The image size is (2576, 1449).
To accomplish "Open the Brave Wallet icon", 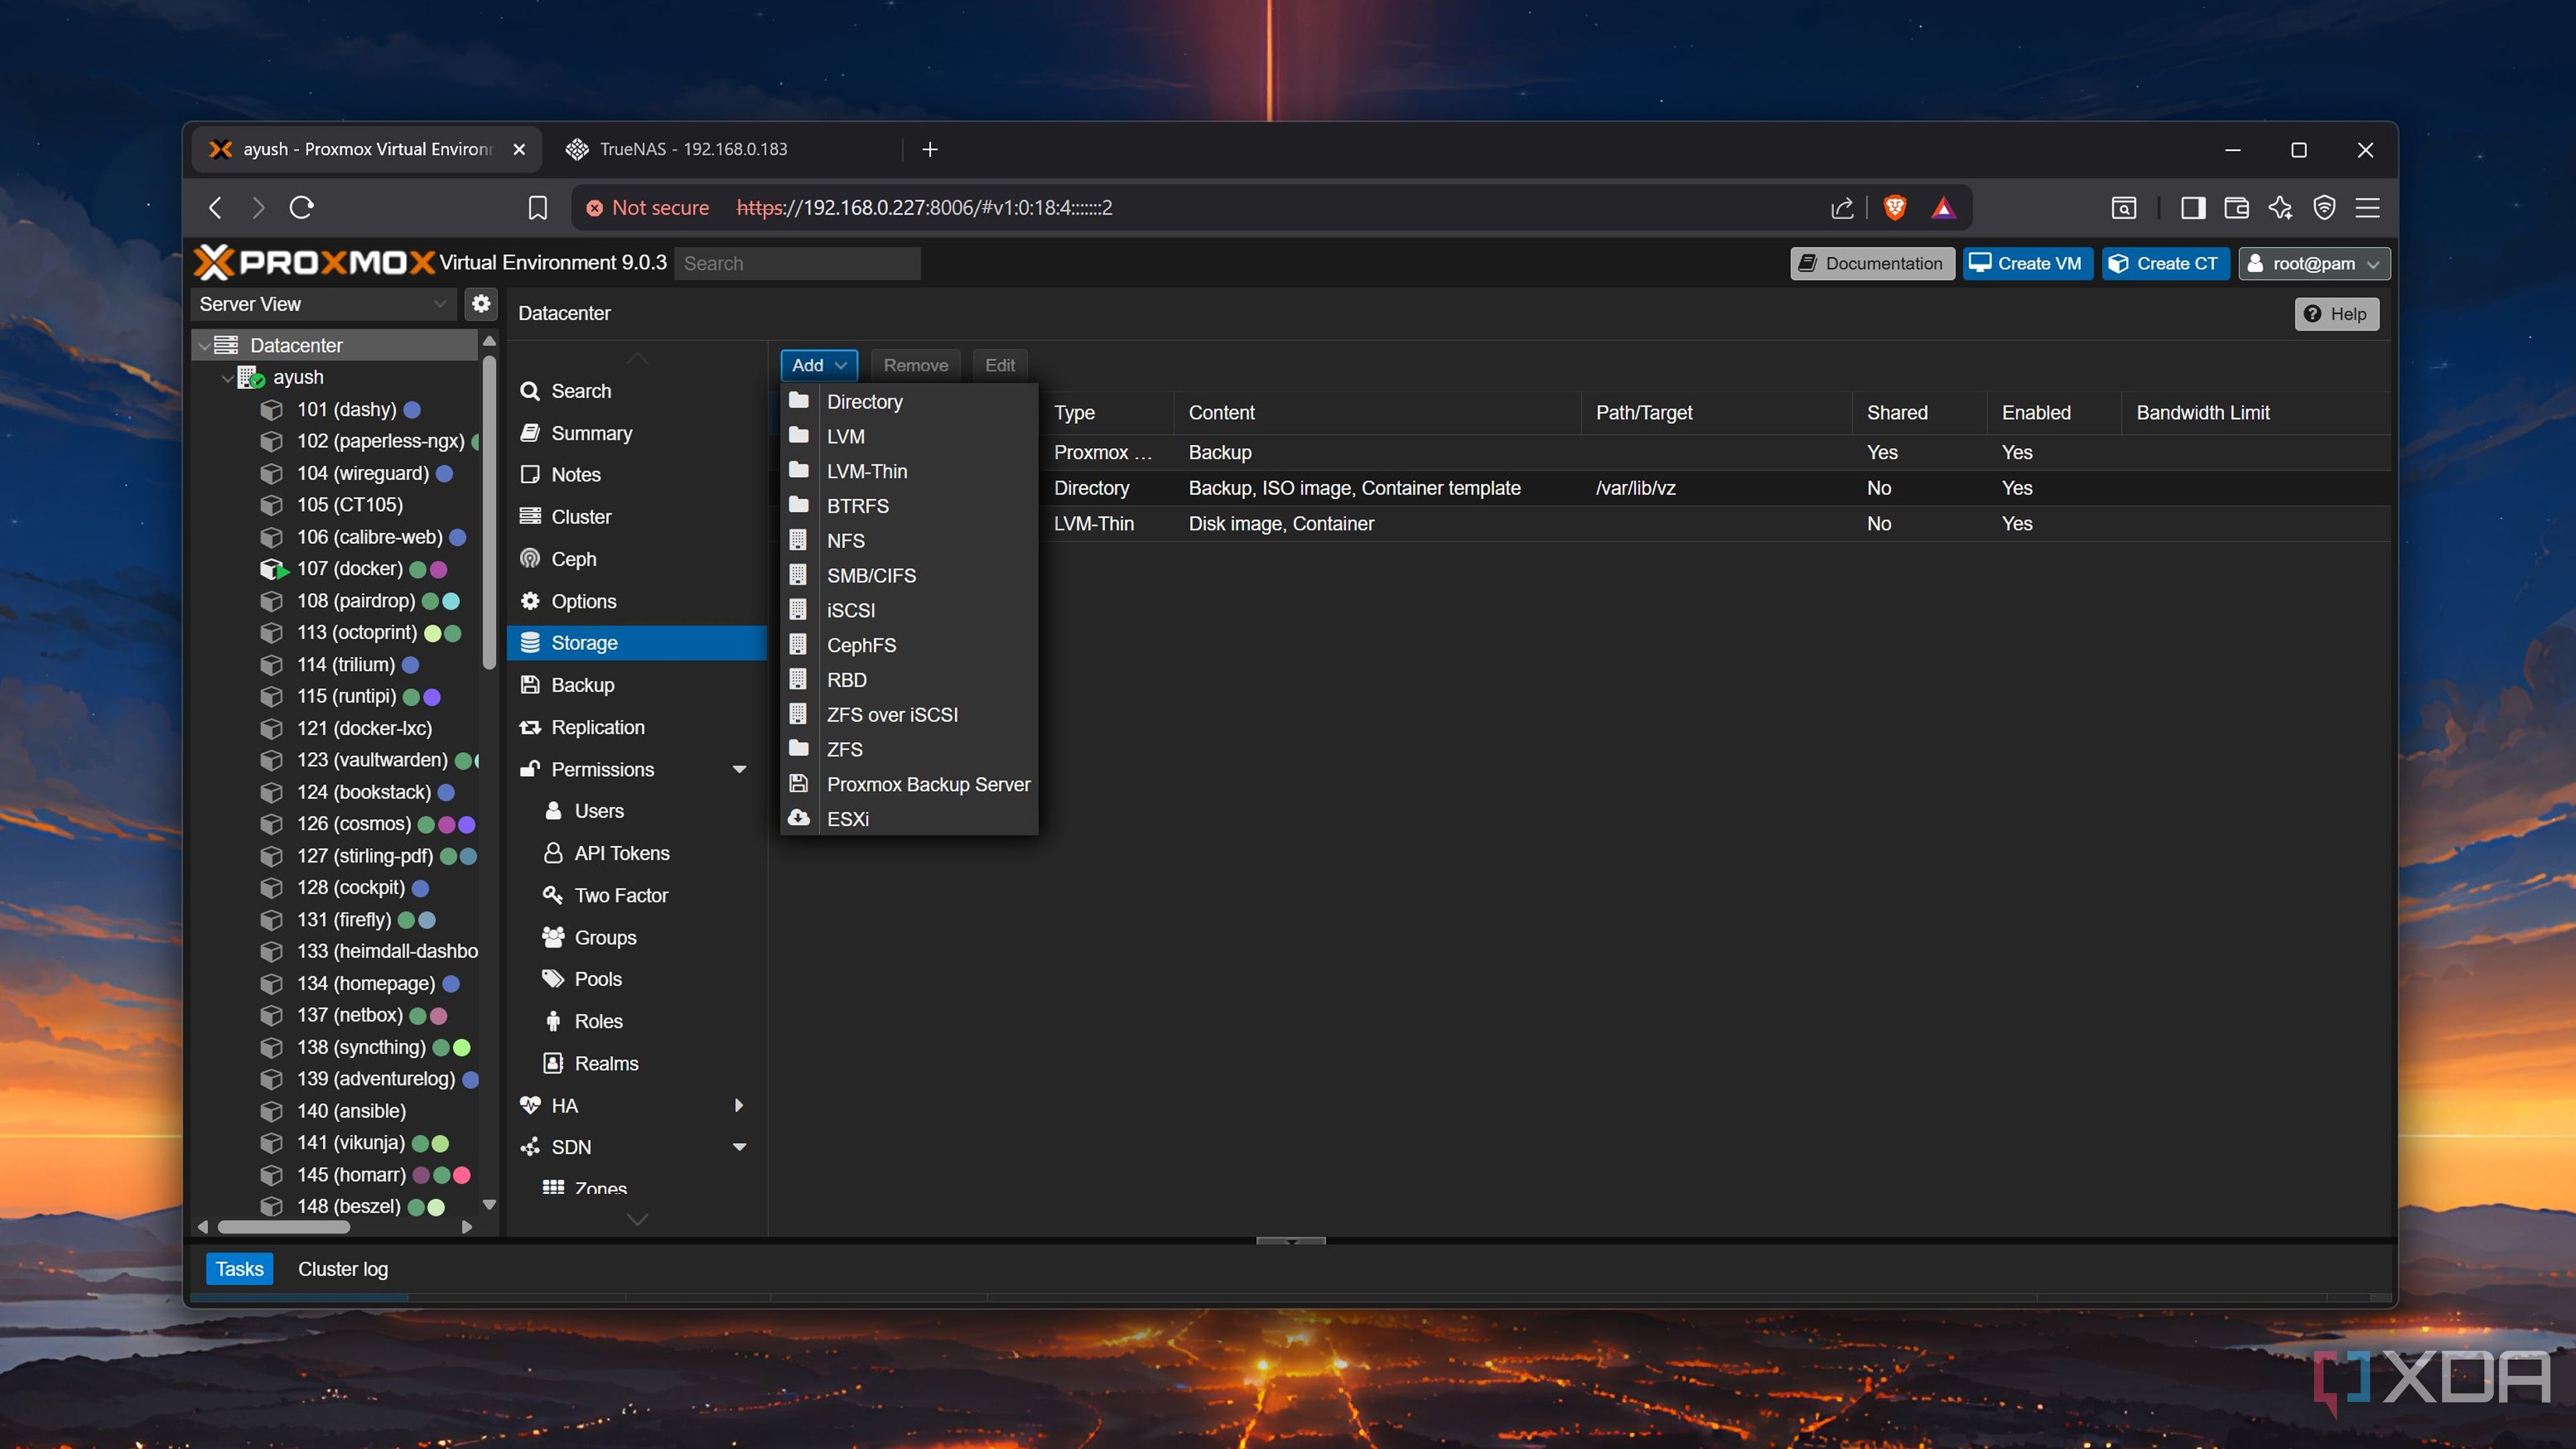I will [x=2236, y=207].
